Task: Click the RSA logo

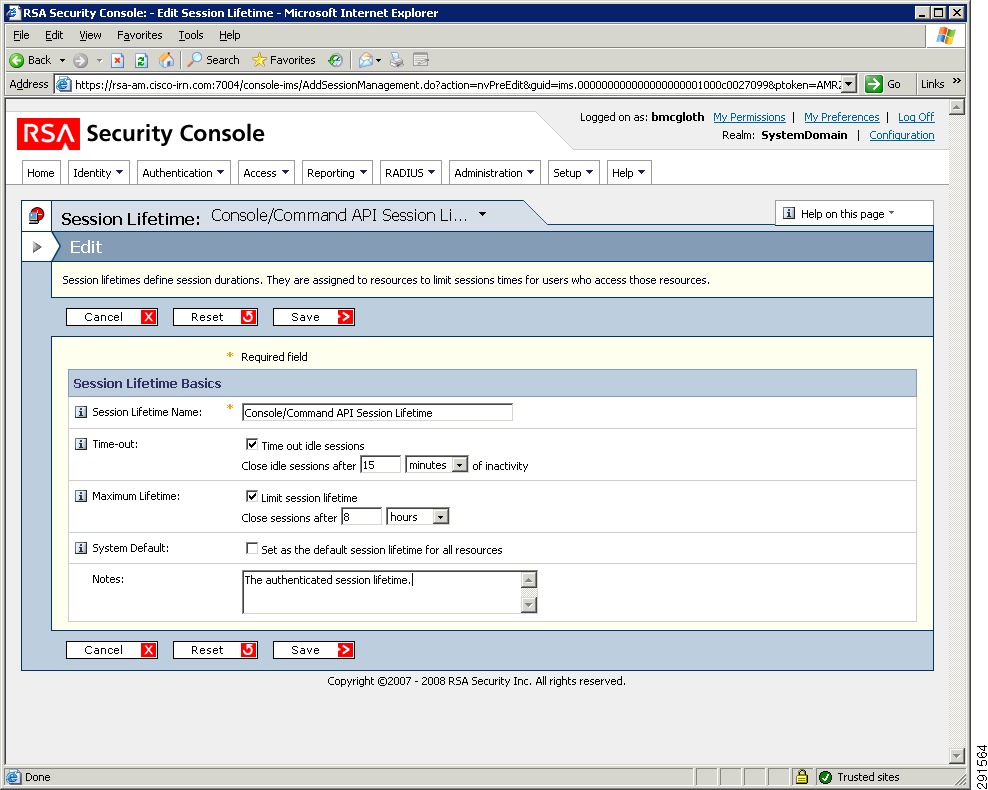Action: pyautogui.click(x=49, y=134)
